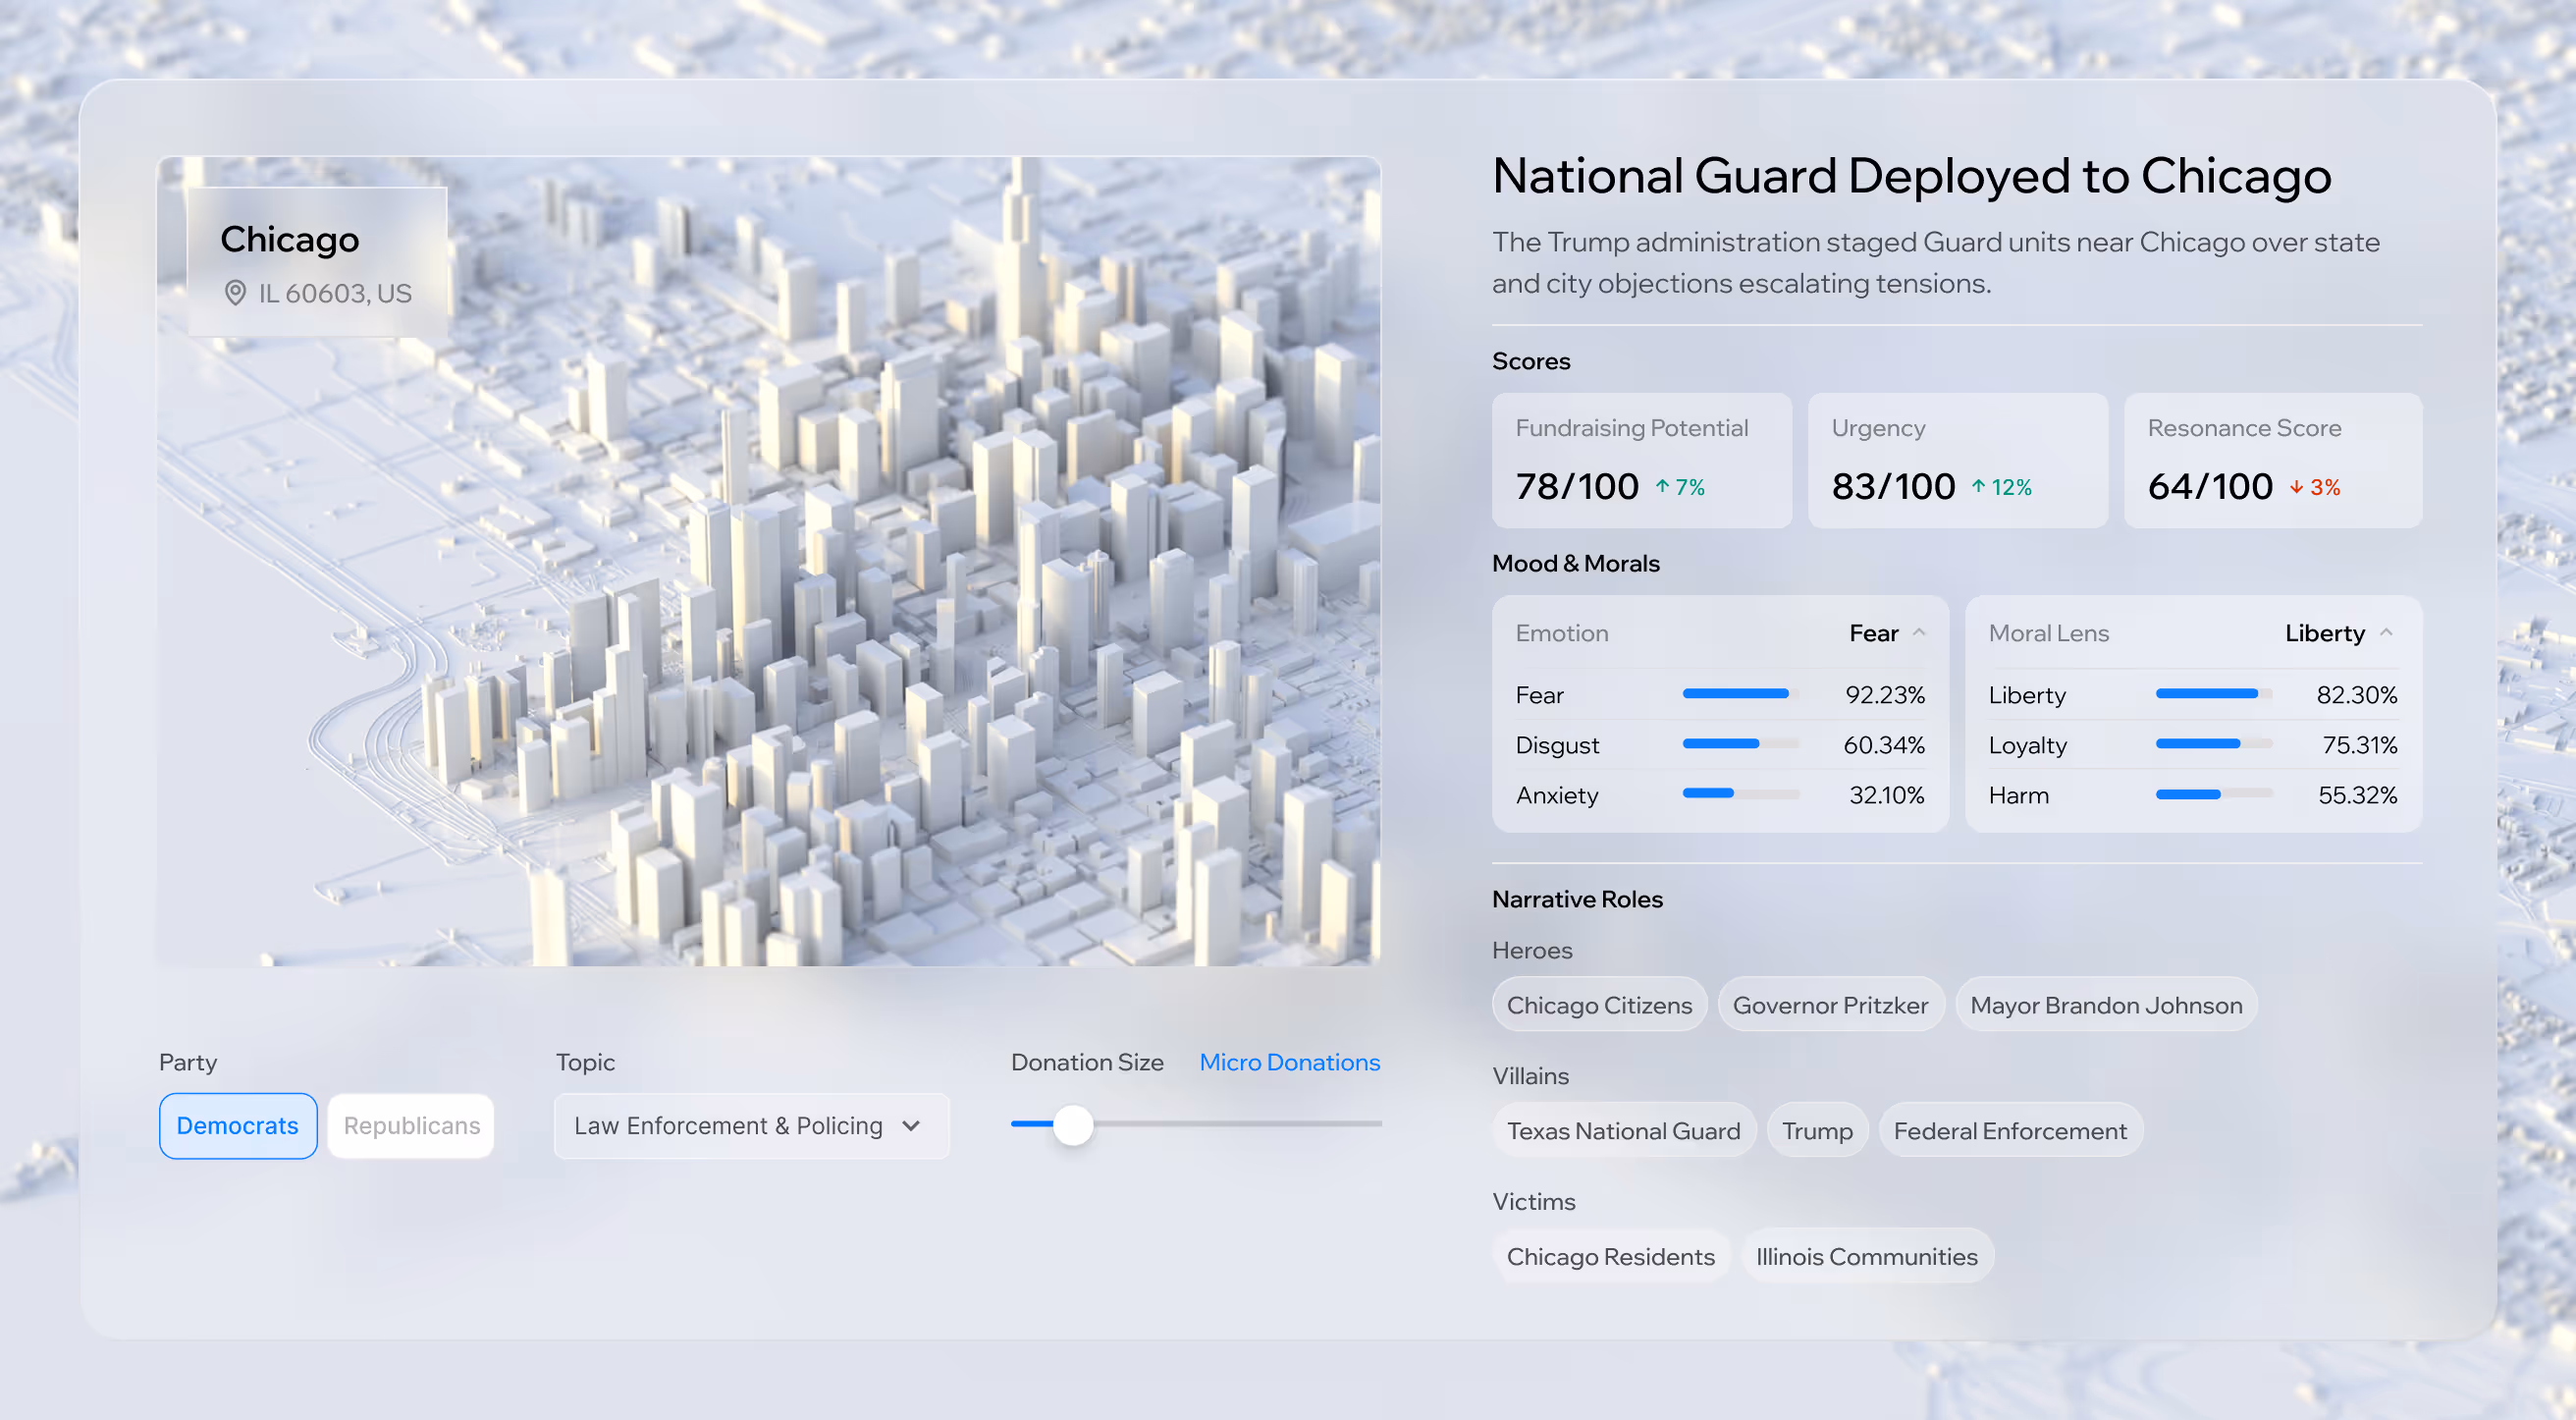Collapse the Moral Lens Liberty selector chevron

2386,633
